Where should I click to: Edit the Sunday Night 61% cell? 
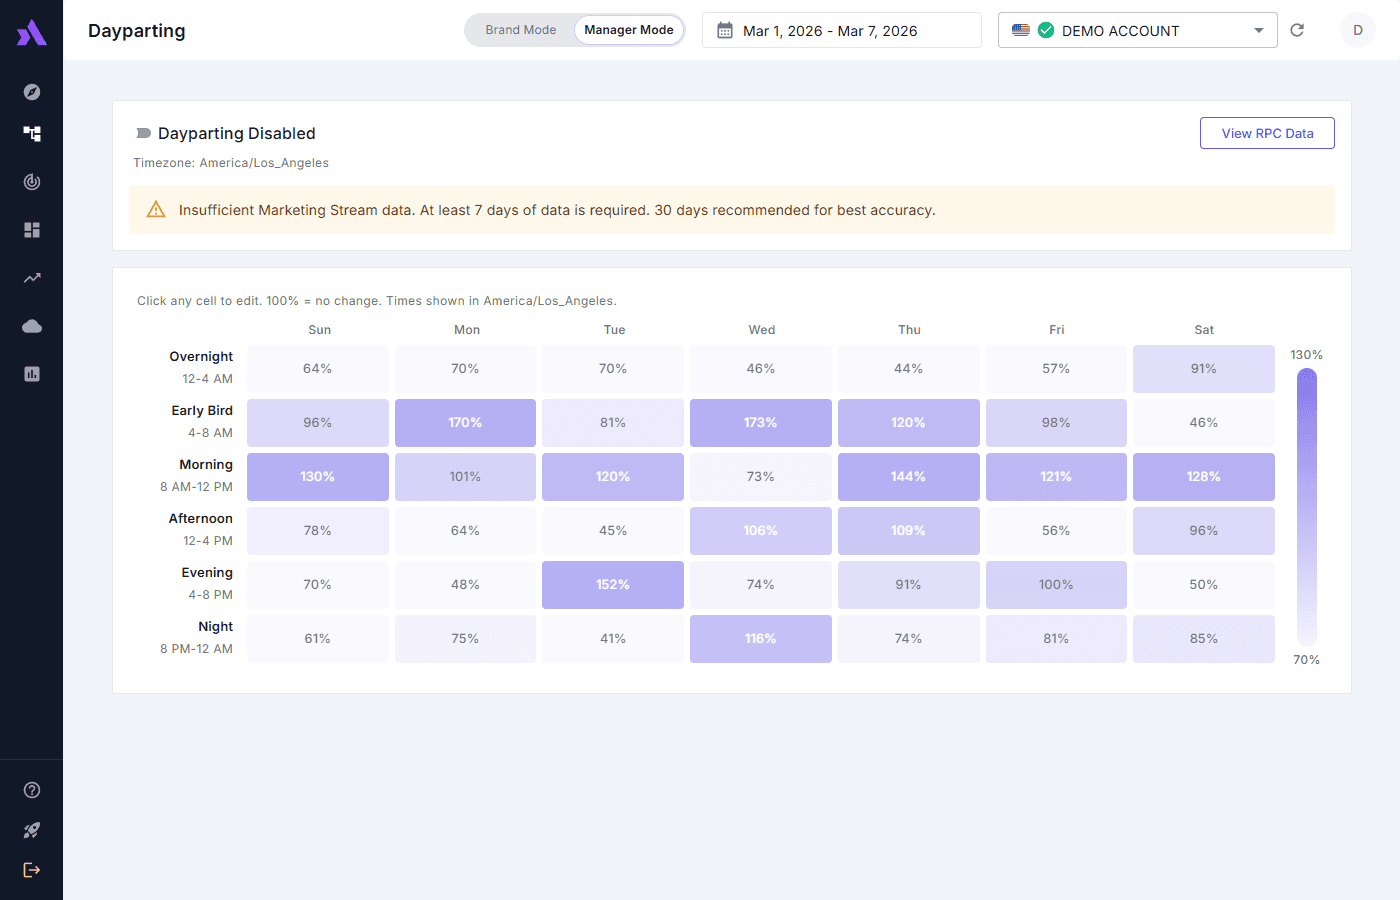pyautogui.click(x=318, y=639)
